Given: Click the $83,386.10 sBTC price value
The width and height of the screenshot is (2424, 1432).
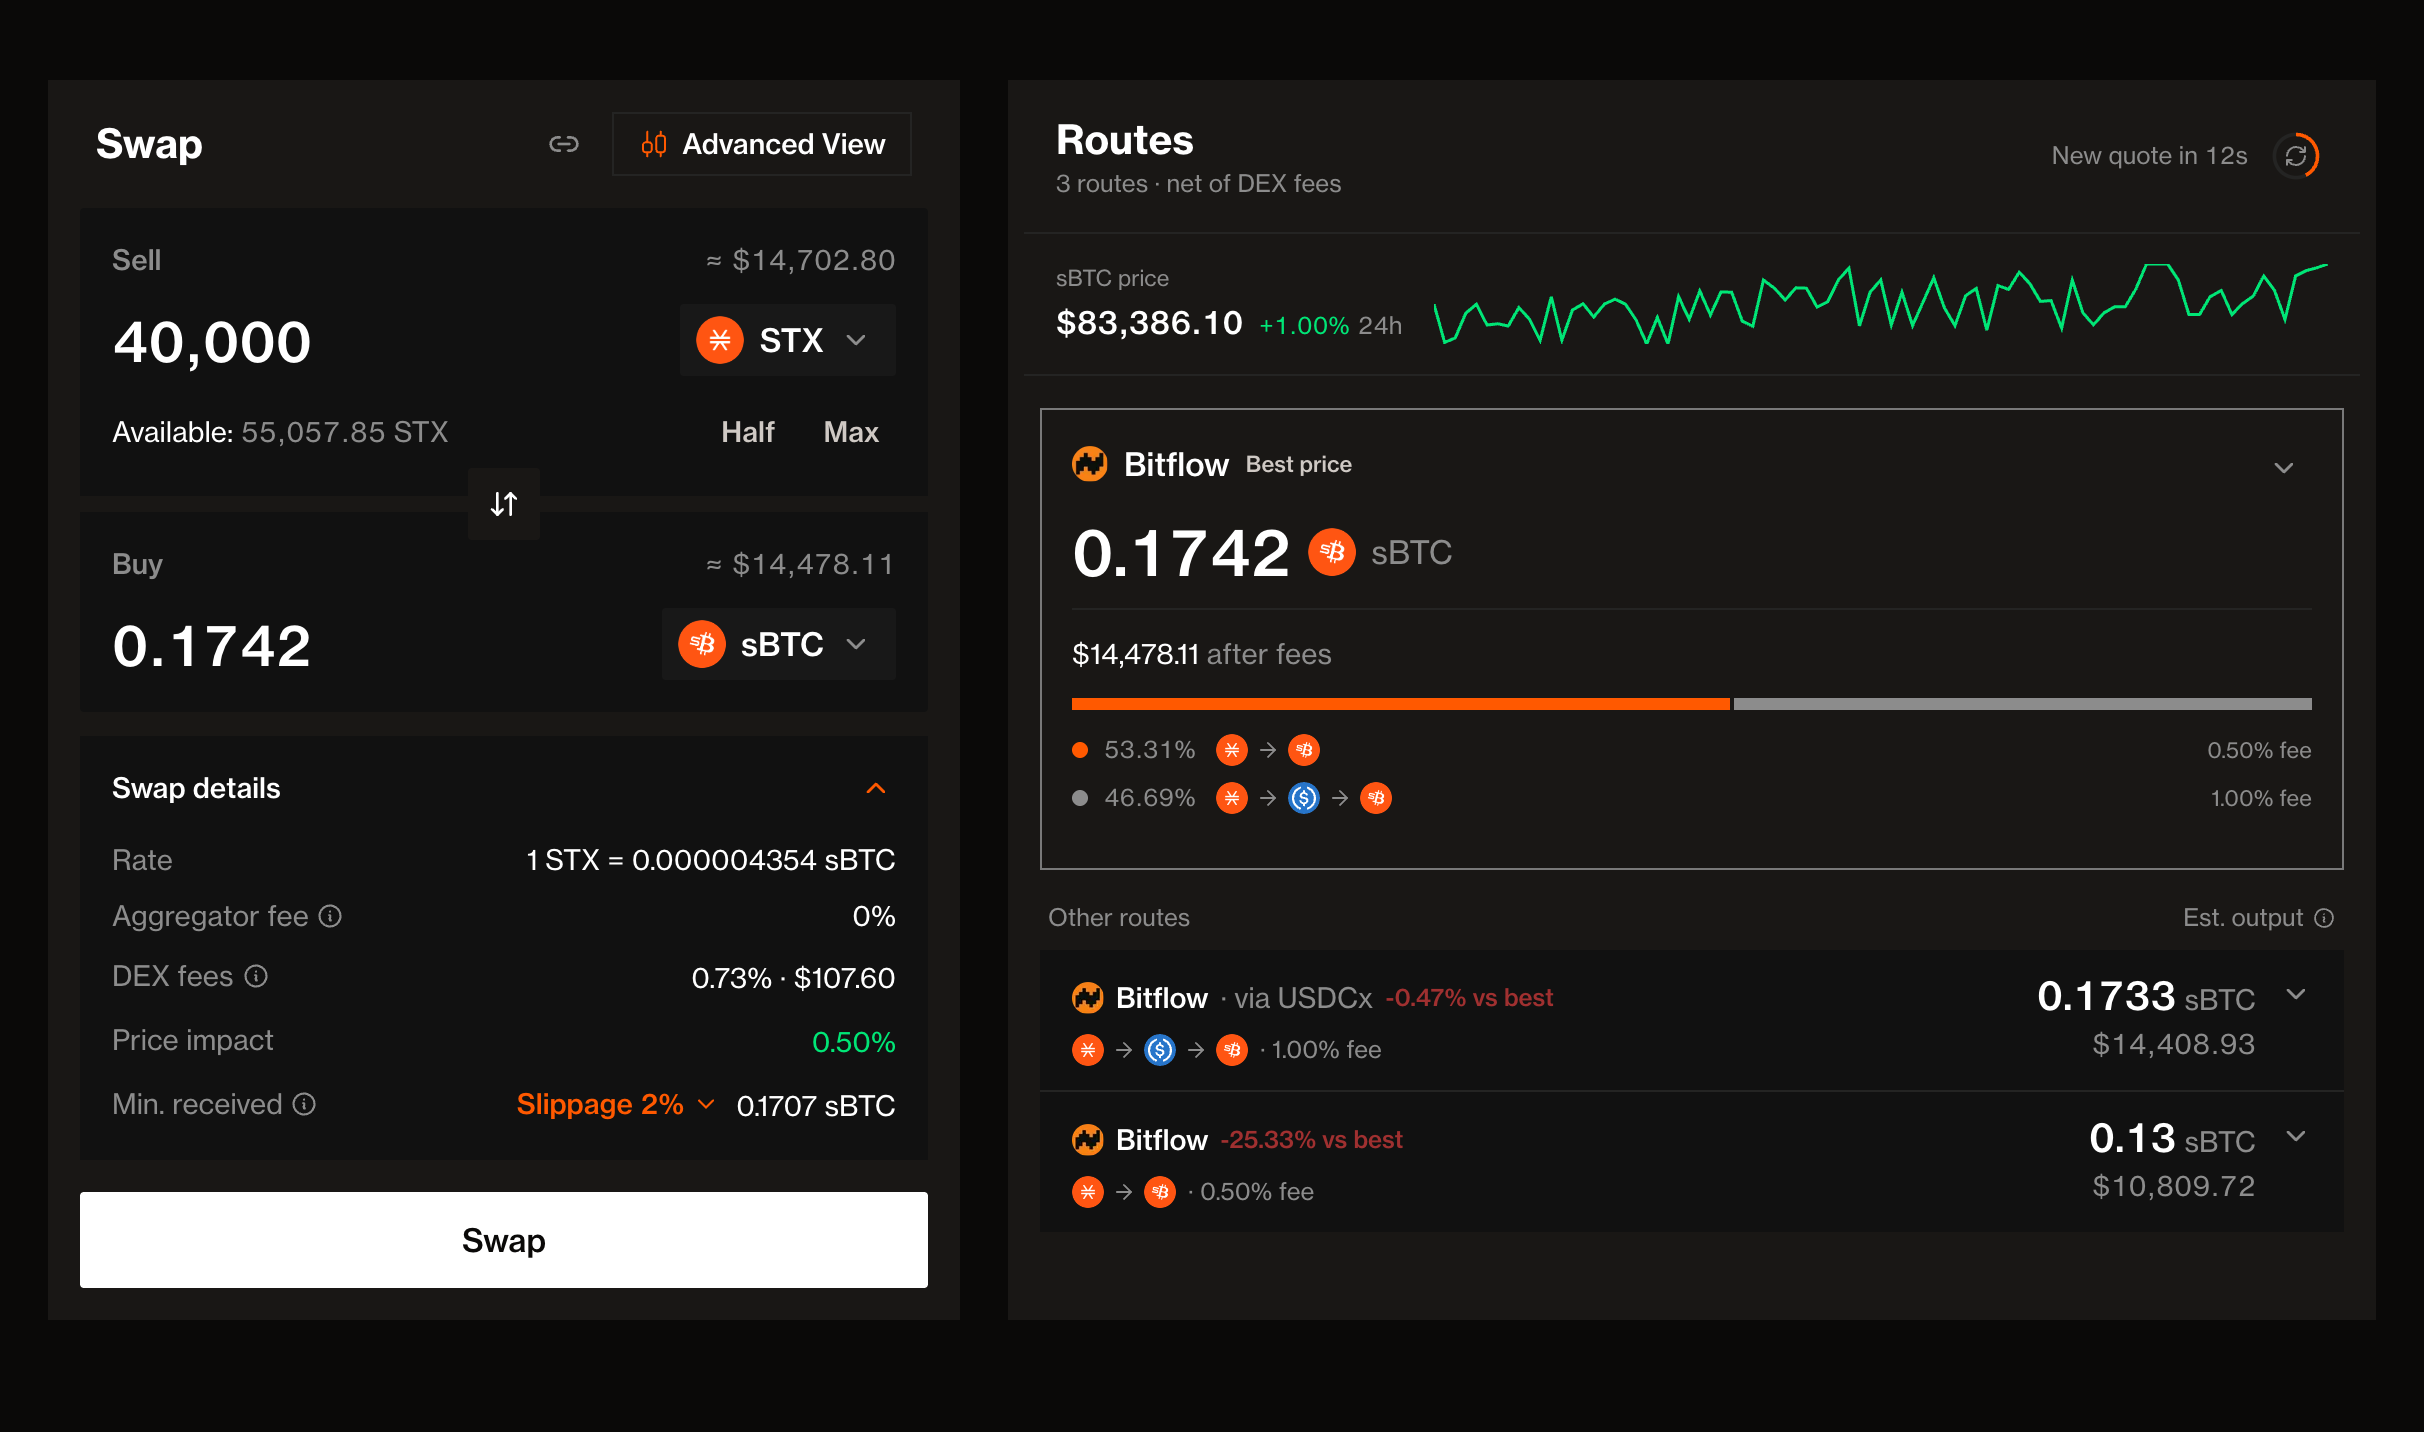Looking at the screenshot, I should click(1149, 323).
